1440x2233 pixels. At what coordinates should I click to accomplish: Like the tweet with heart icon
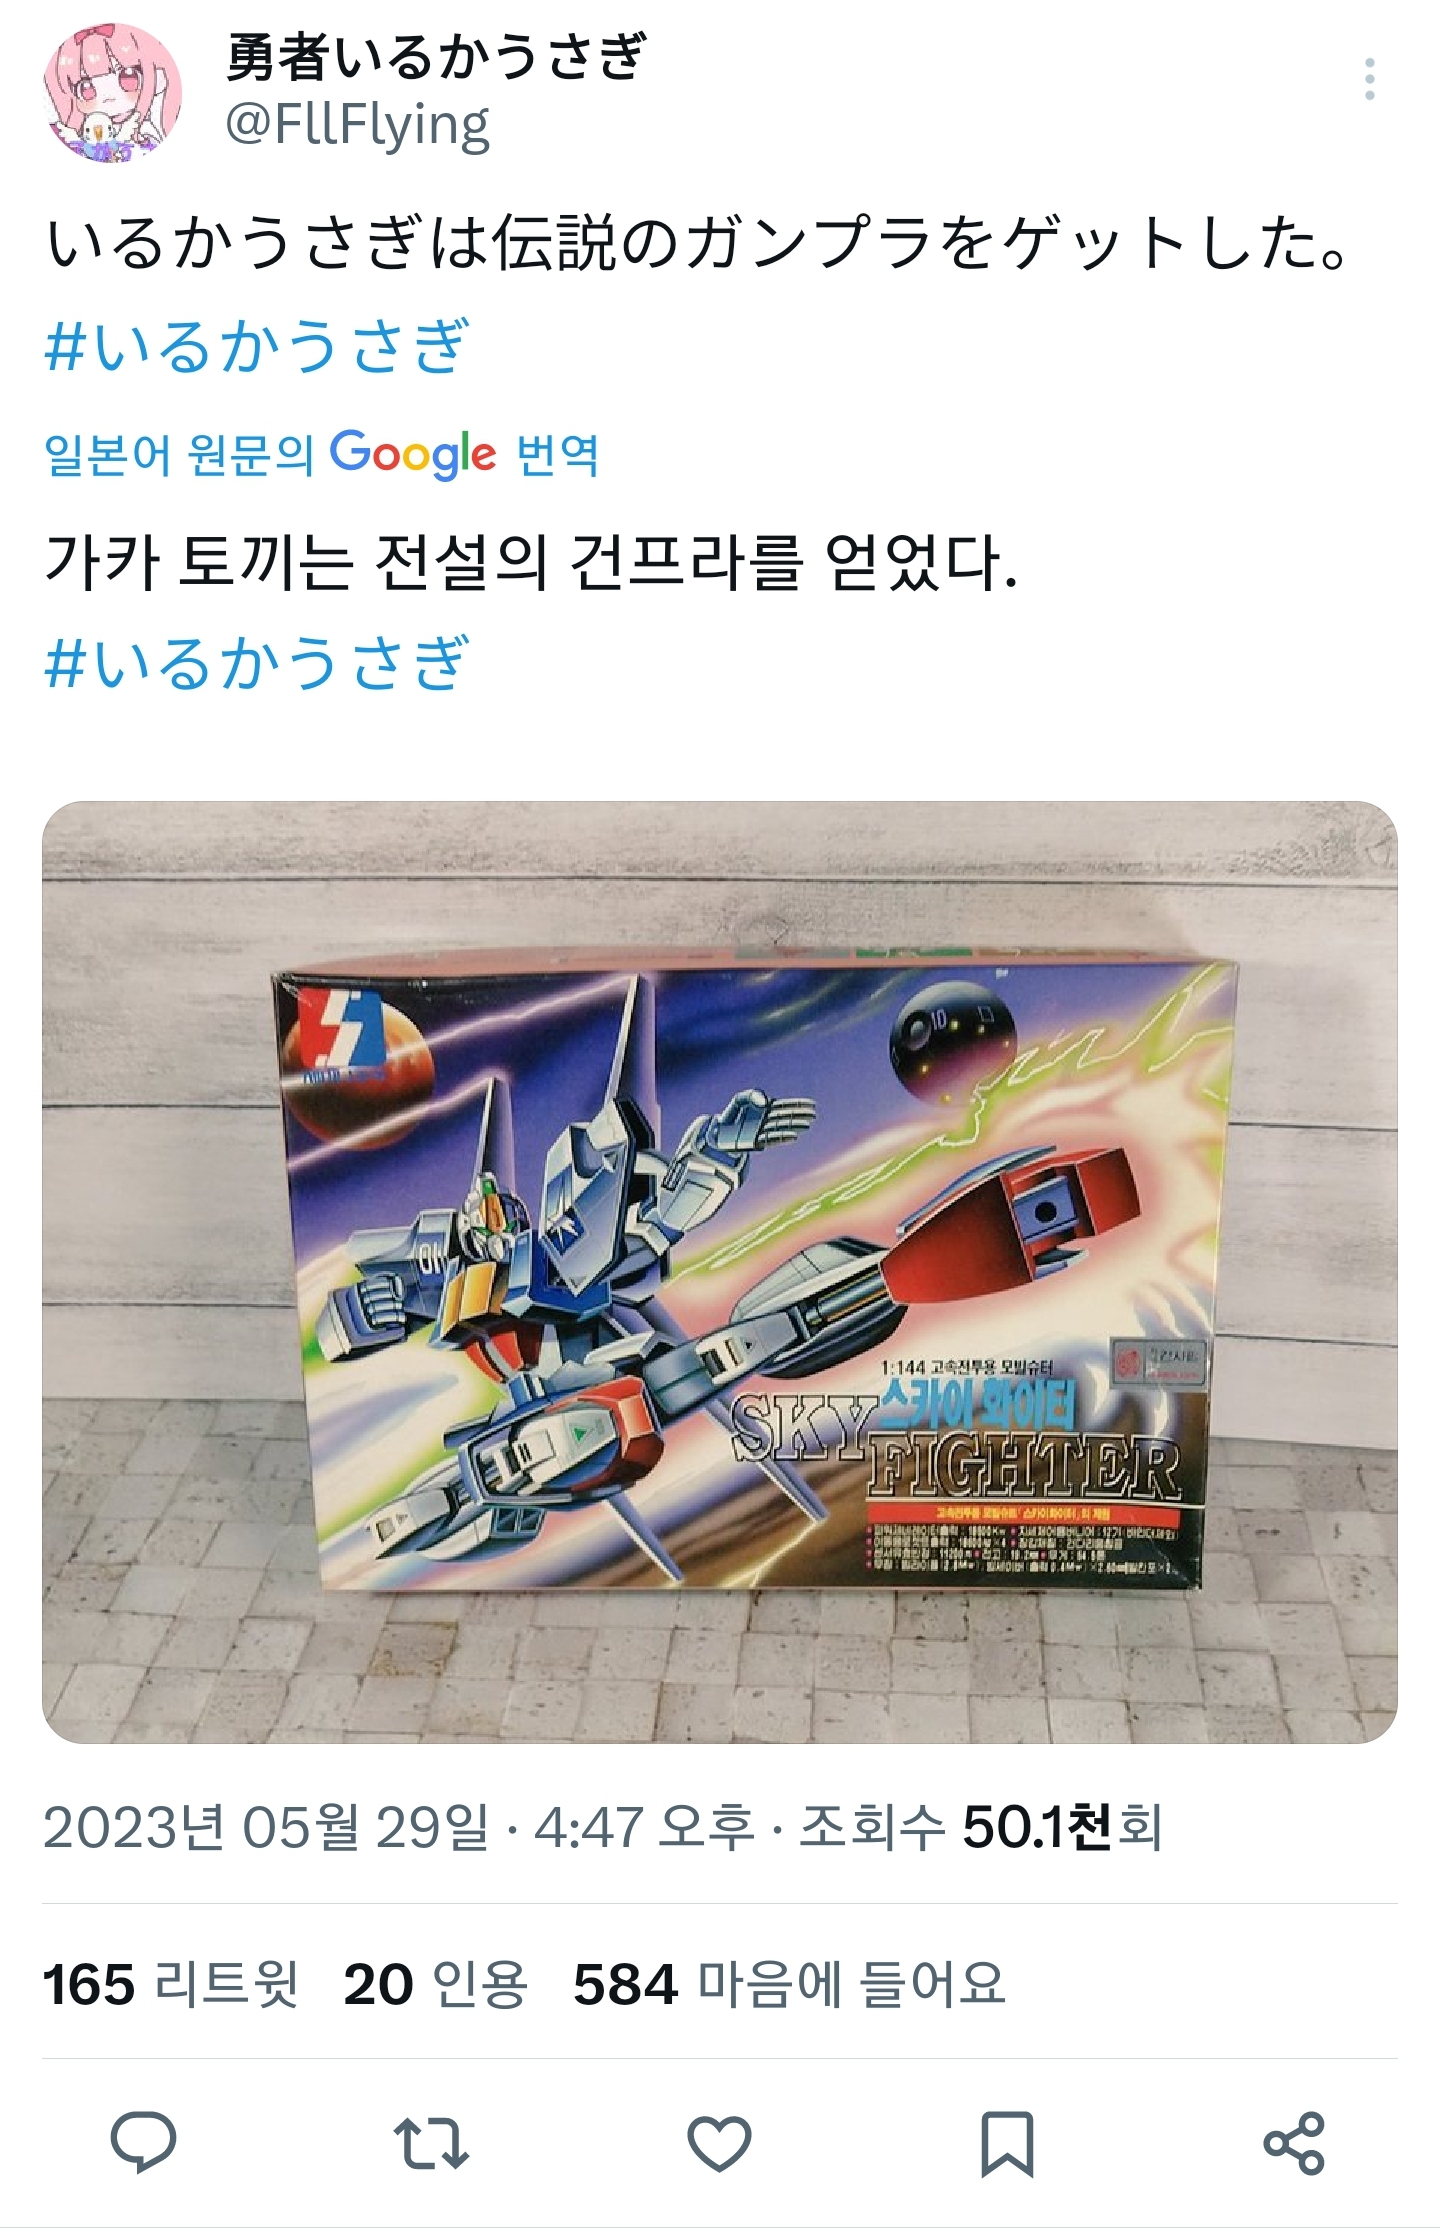[x=719, y=2143]
